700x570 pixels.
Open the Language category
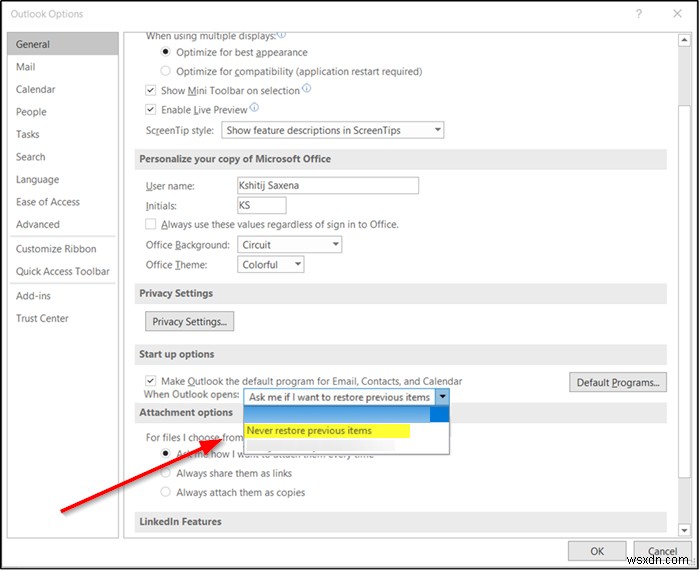(x=63, y=179)
